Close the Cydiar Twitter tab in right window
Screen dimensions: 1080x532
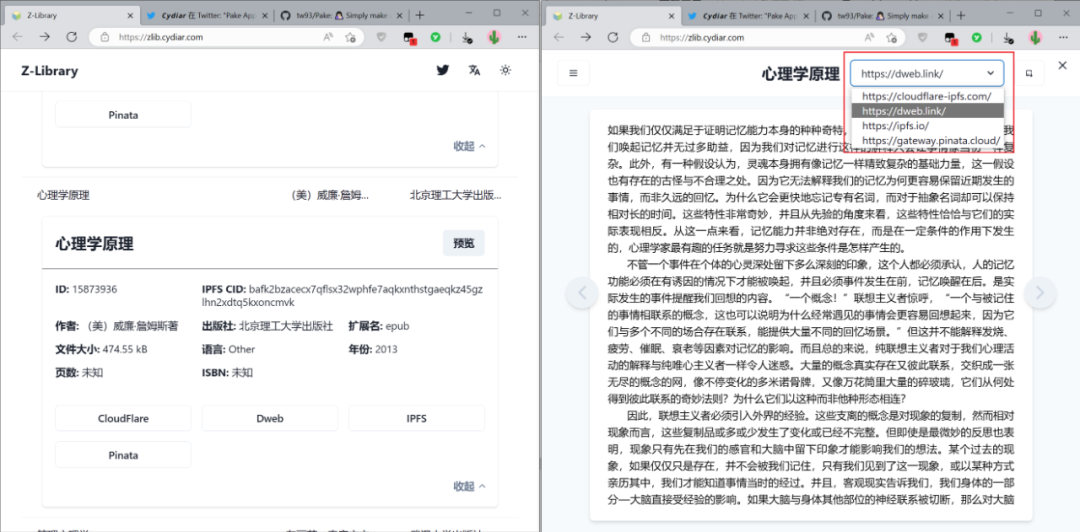click(x=806, y=15)
